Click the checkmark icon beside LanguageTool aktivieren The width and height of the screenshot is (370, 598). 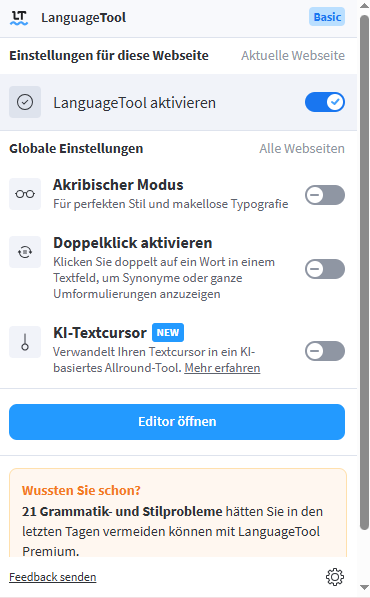click(25, 102)
